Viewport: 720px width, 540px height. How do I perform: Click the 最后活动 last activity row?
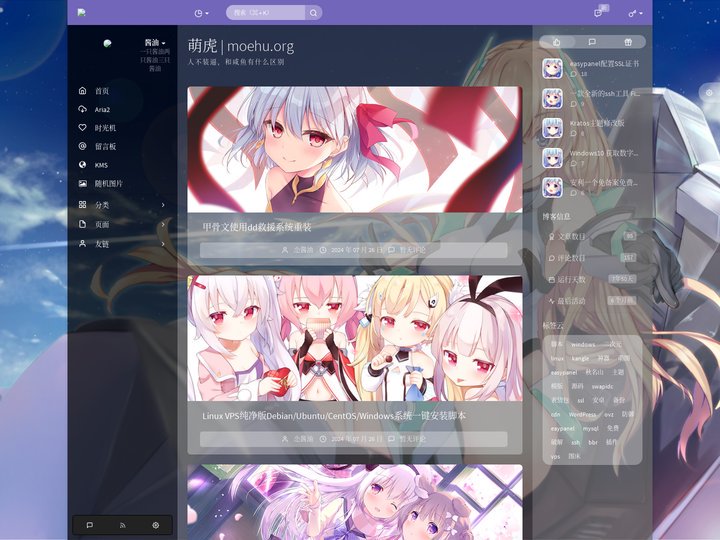click(592, 301)
